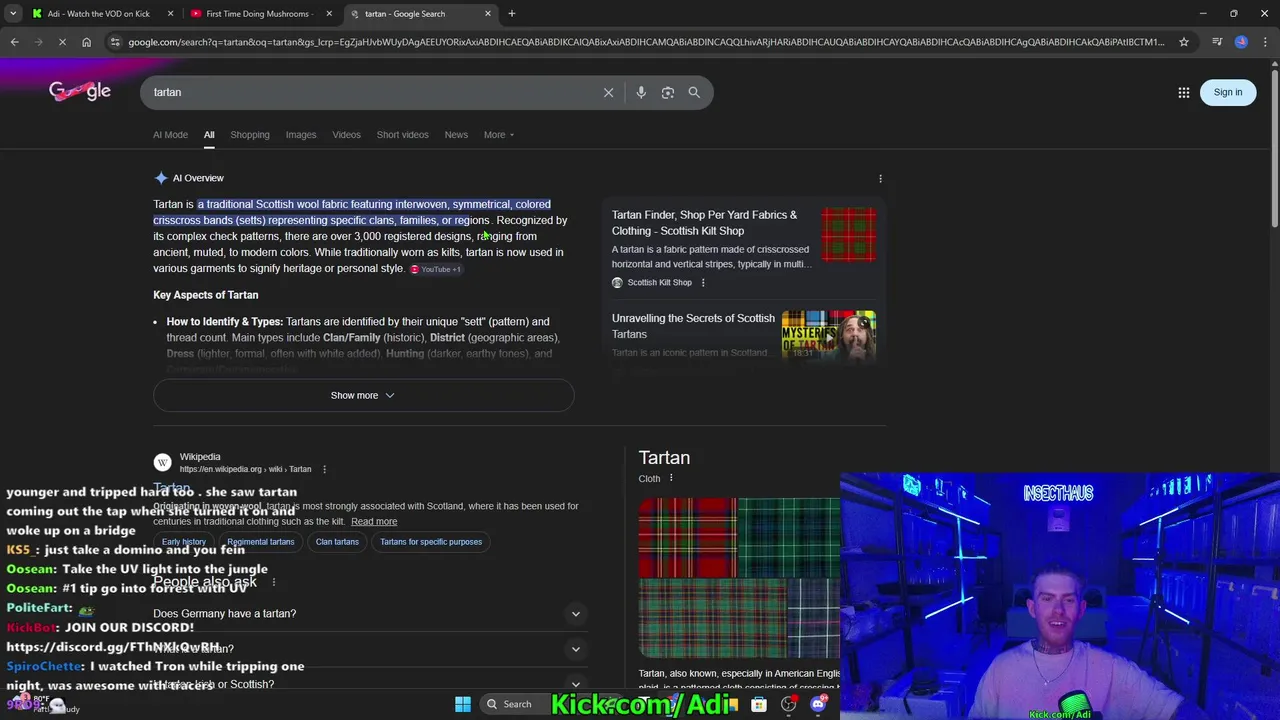Open the Videos results tab
The image size is (1280, 720).
click(x=347, y=135)
